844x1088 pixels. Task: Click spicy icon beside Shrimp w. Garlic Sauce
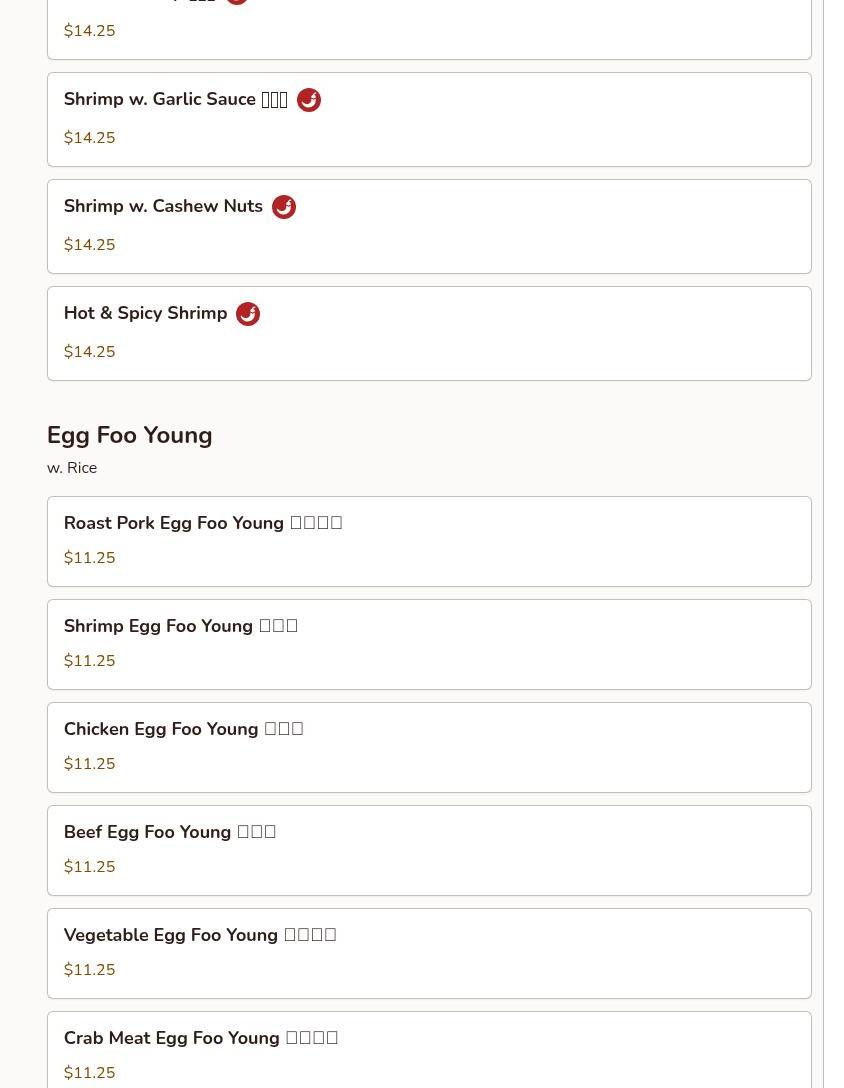pos(308,100)
